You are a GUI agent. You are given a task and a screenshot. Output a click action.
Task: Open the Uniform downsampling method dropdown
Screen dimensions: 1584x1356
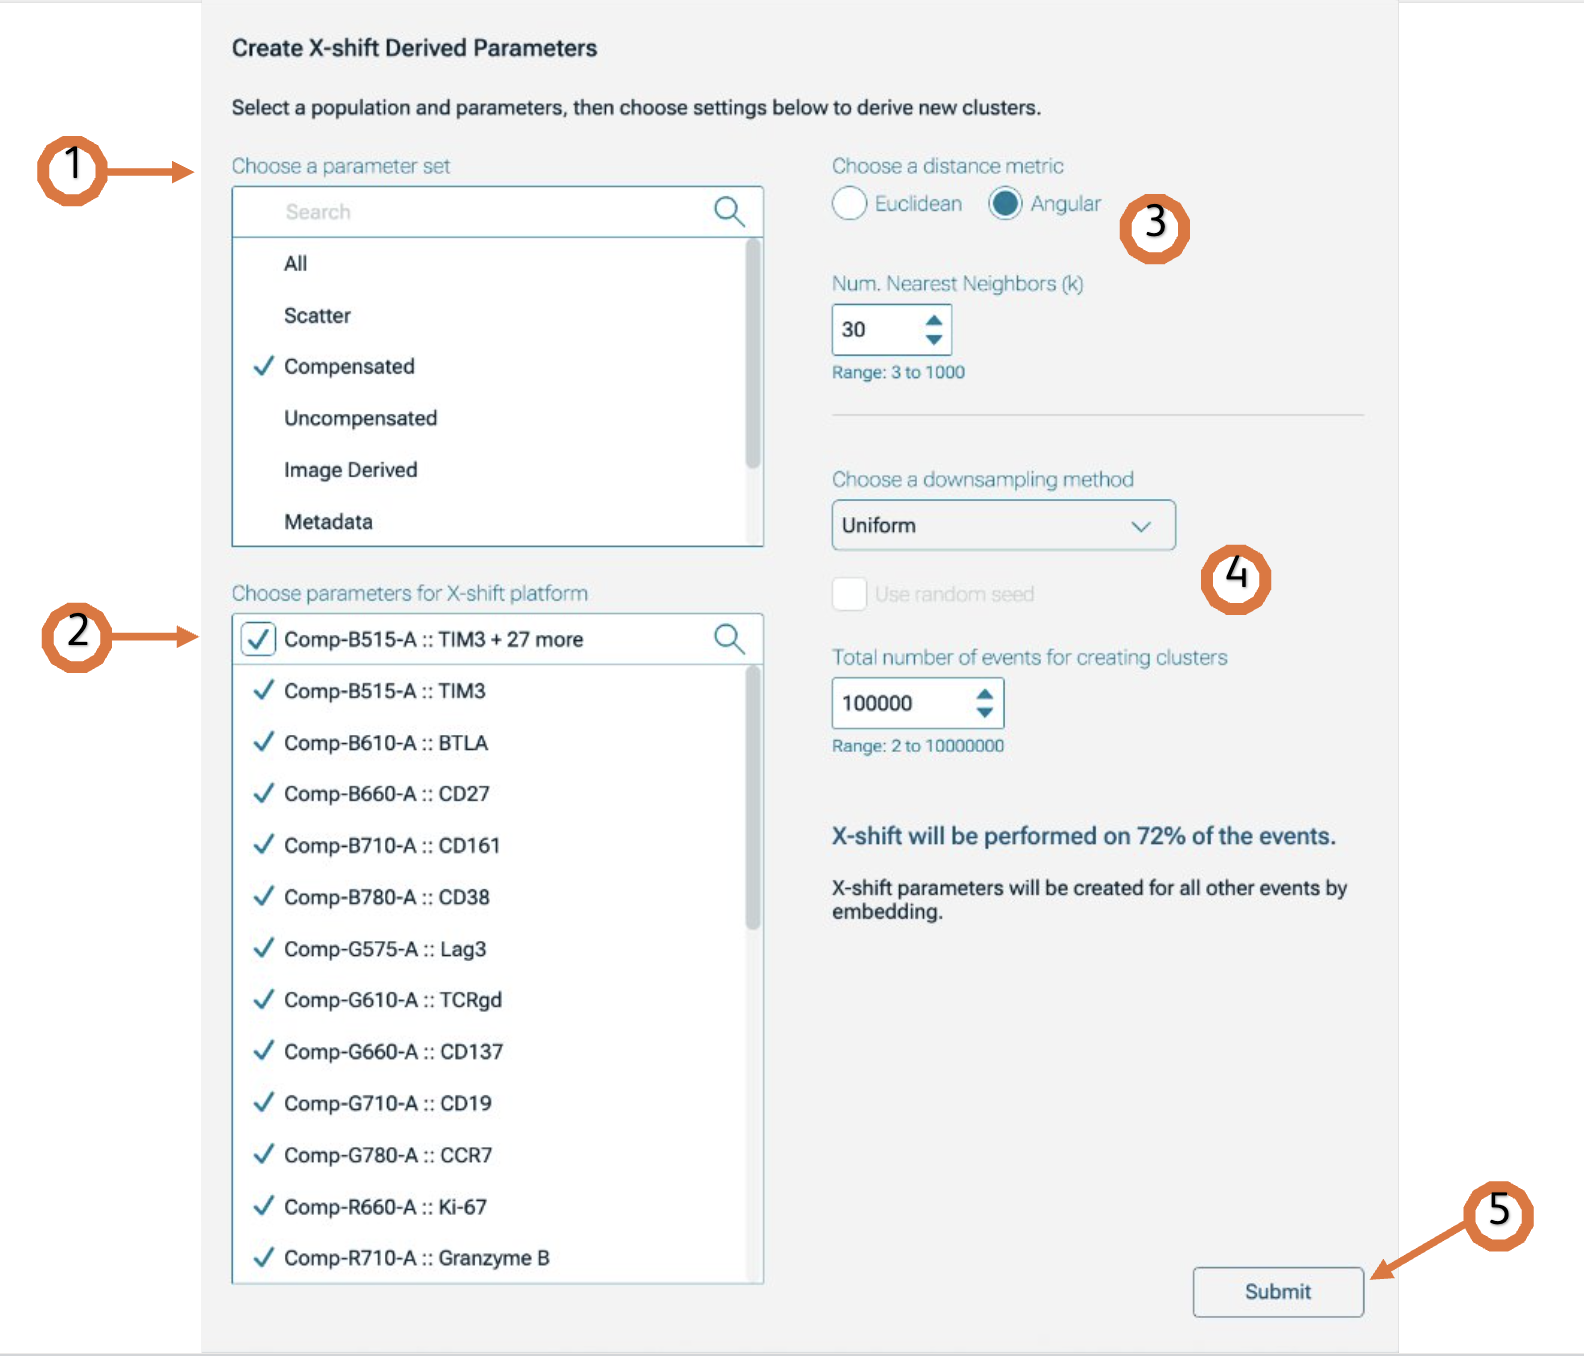1003,525
